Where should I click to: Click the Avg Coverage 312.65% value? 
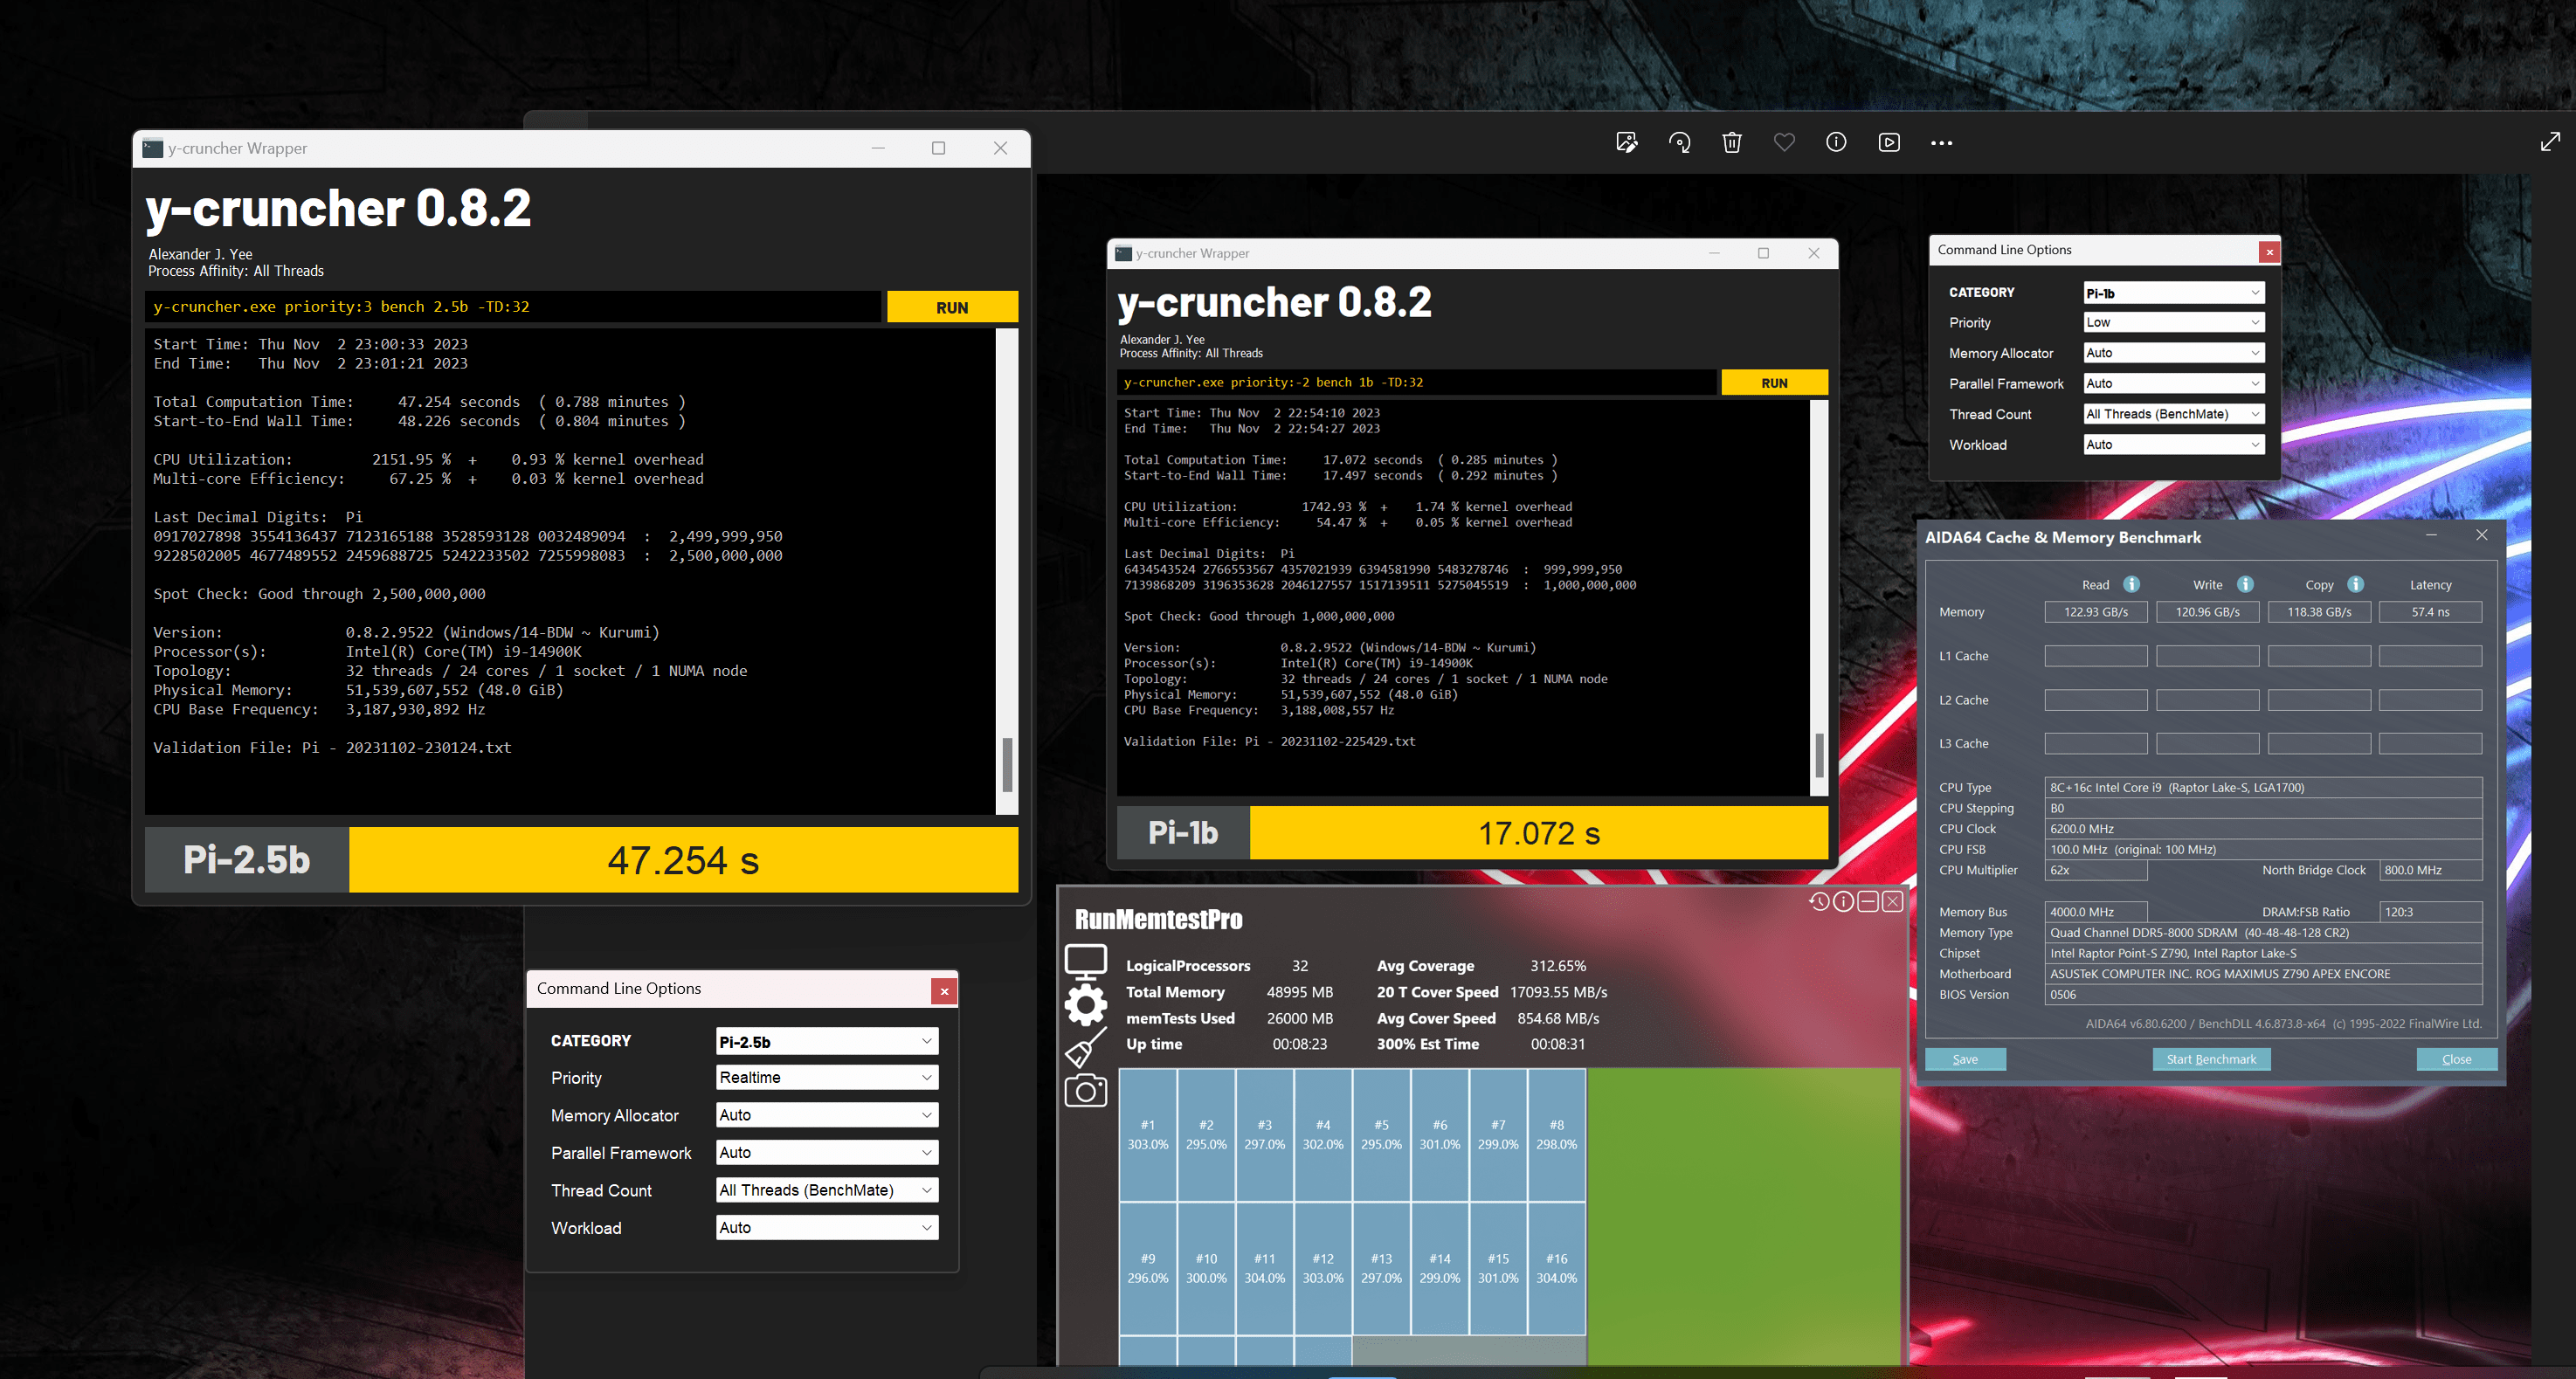(x=1558, y=966)
